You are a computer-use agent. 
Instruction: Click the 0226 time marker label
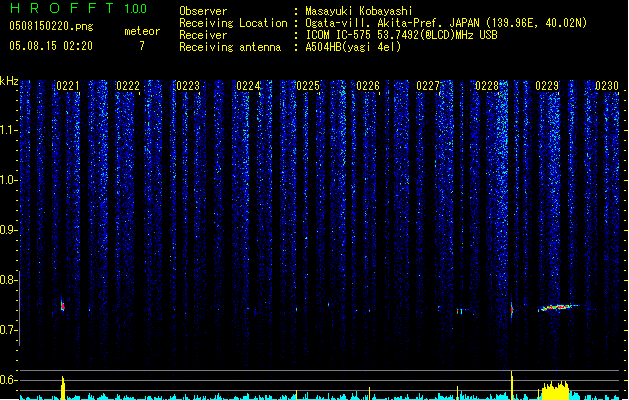[x=368, y=86]
